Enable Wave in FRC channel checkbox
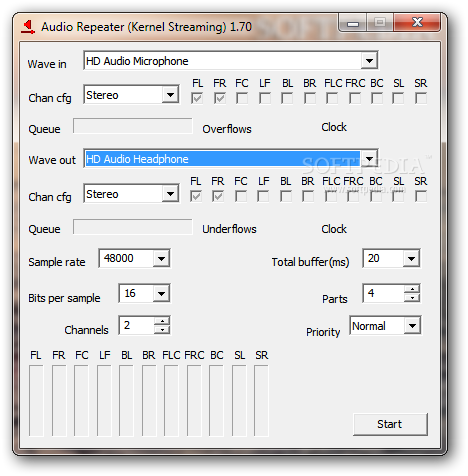468x476 pixels. coord(355,98)
